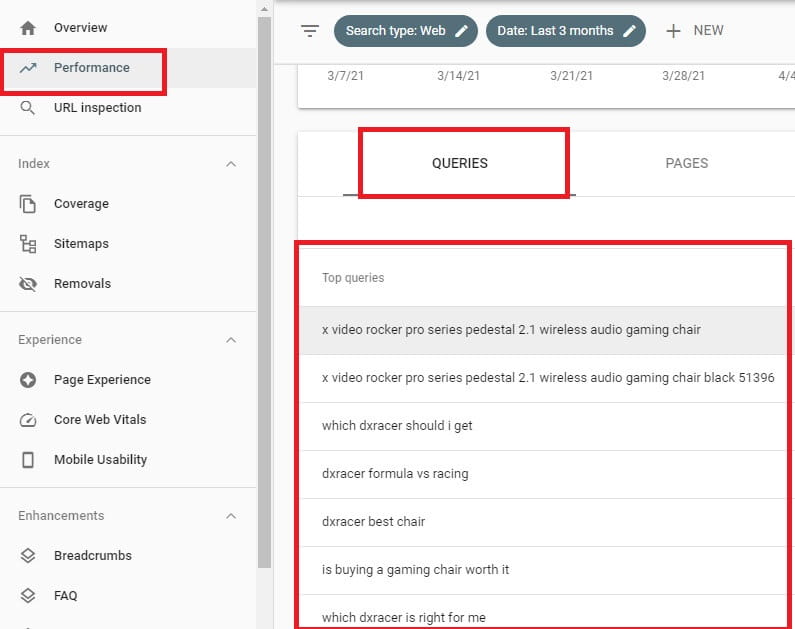795x629 pixels.
Task: Click the Removals crossed-eye icon
Action: (28, 284)
